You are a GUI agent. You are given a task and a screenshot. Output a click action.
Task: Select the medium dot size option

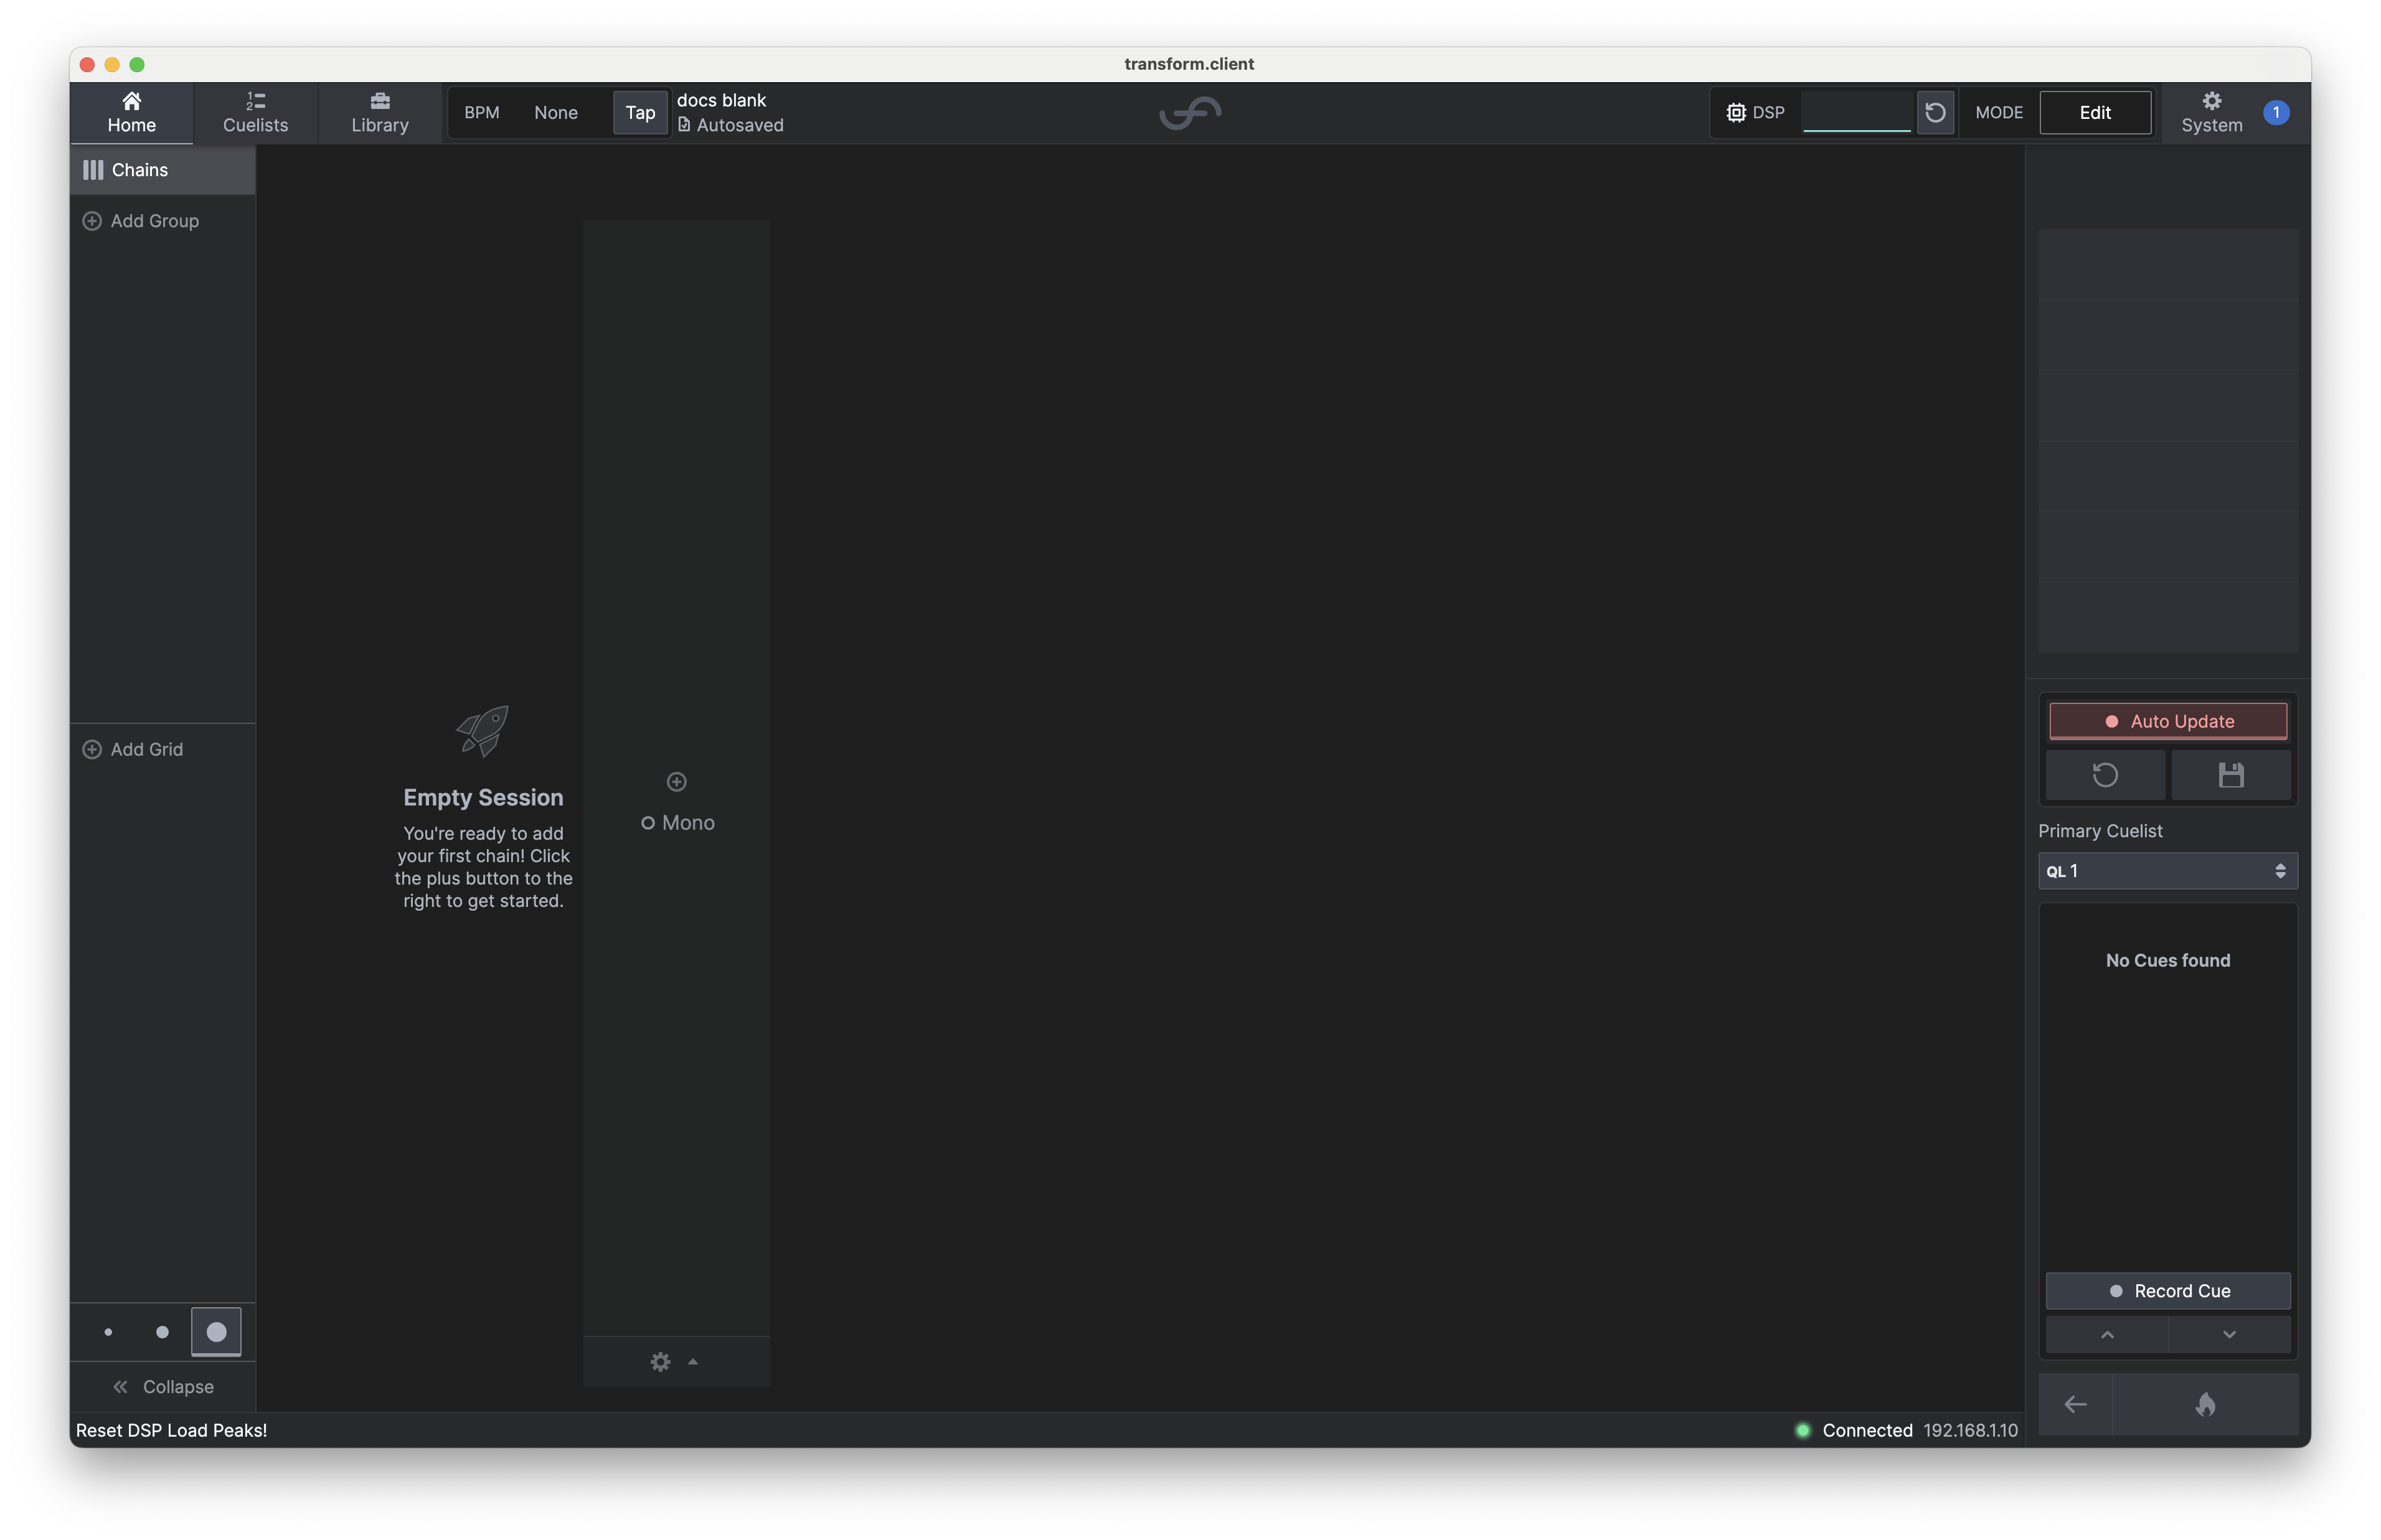(162, 1331)
